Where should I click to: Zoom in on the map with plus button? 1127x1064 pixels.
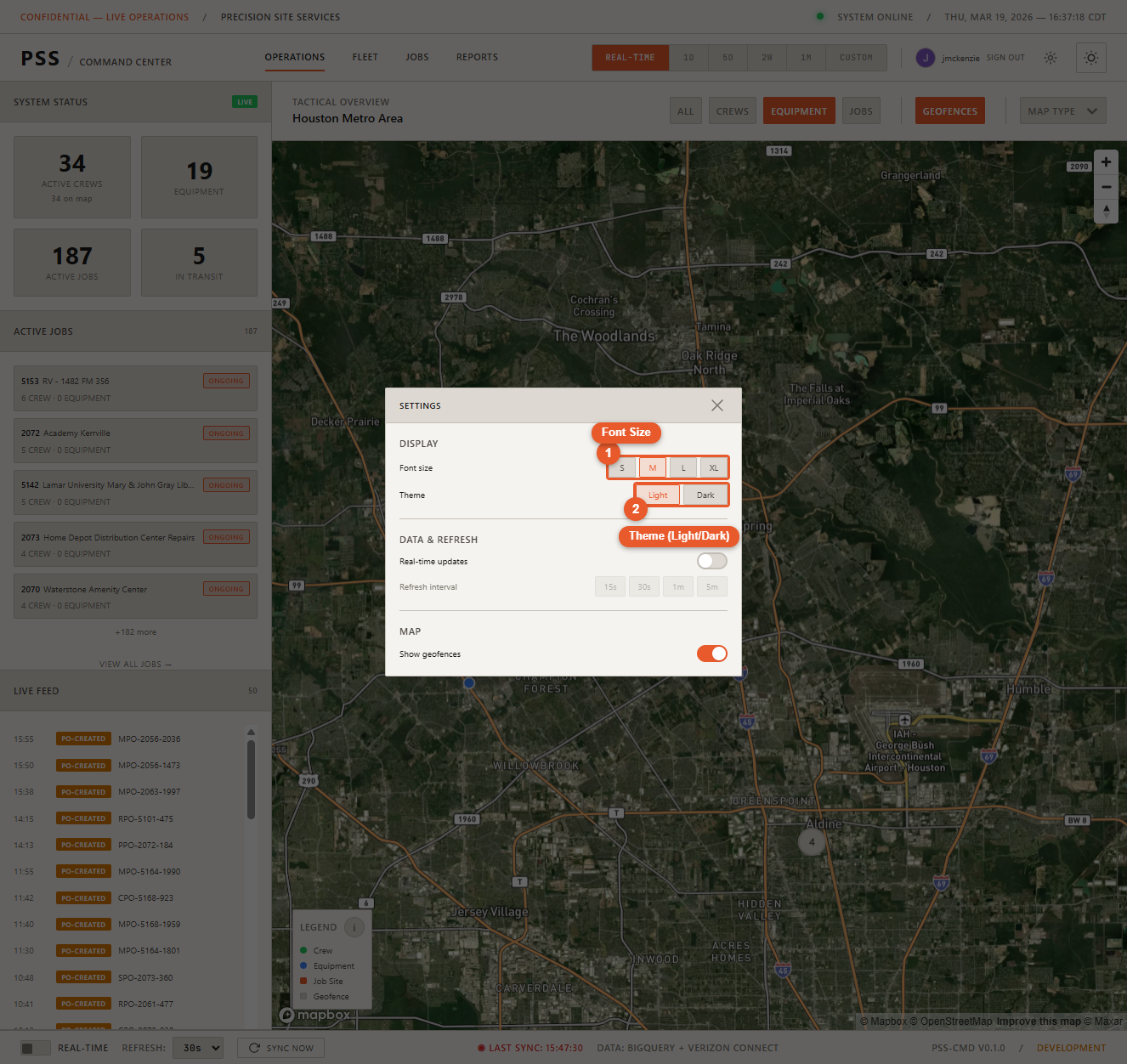1105,162
